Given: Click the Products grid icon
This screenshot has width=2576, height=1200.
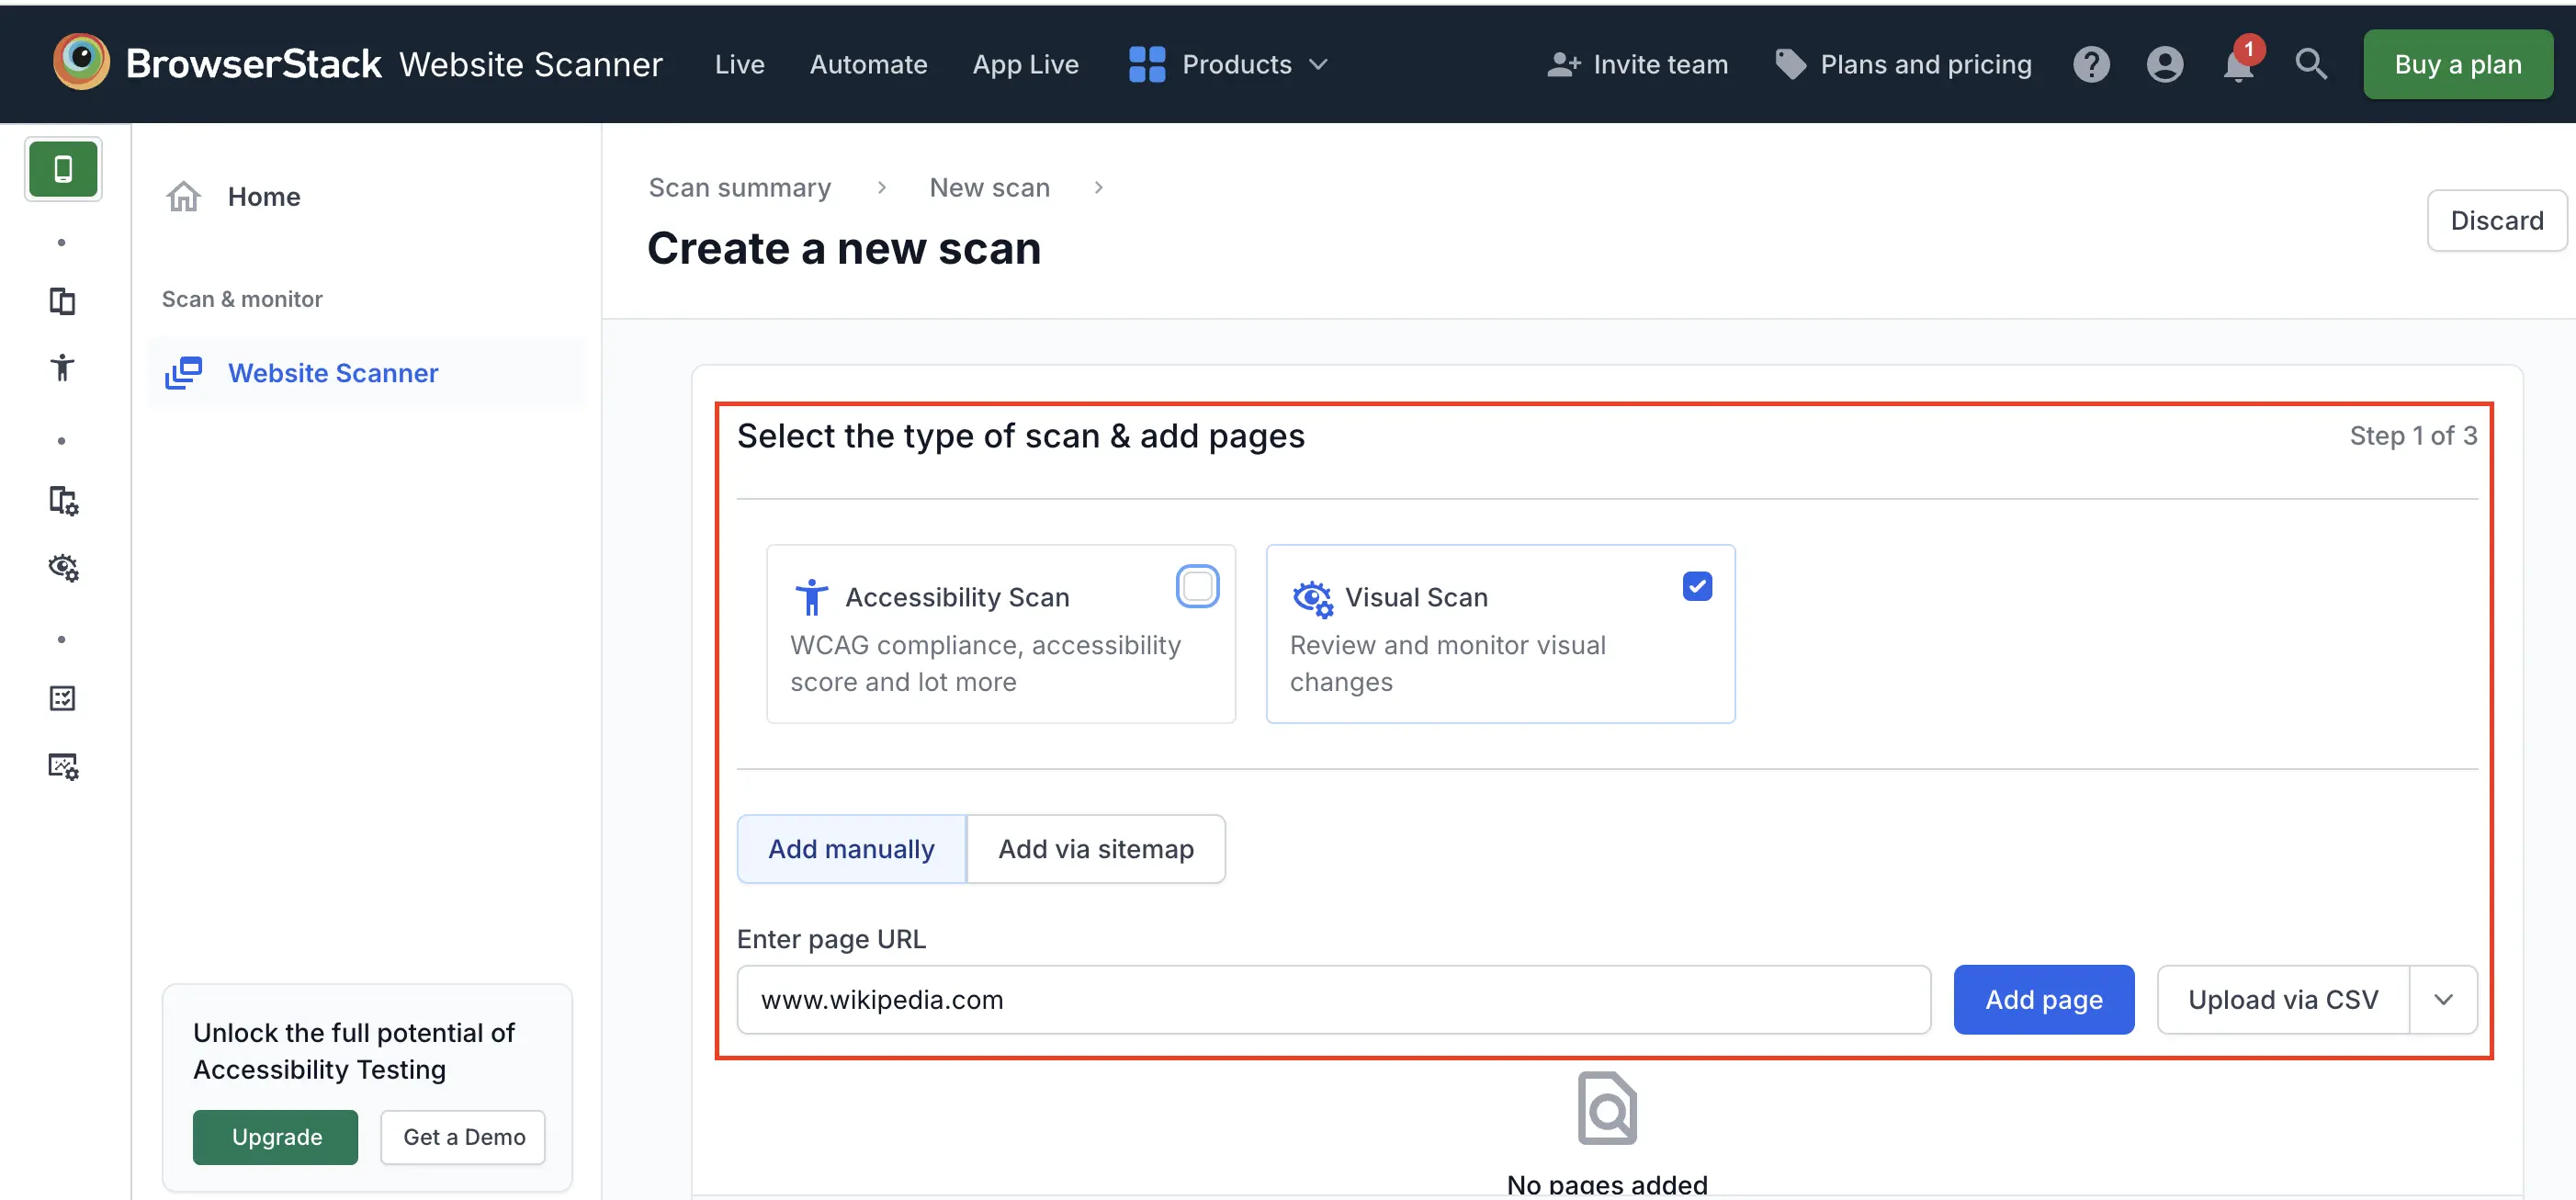Looking at the screenshot, I should [x=1147, y=64].
